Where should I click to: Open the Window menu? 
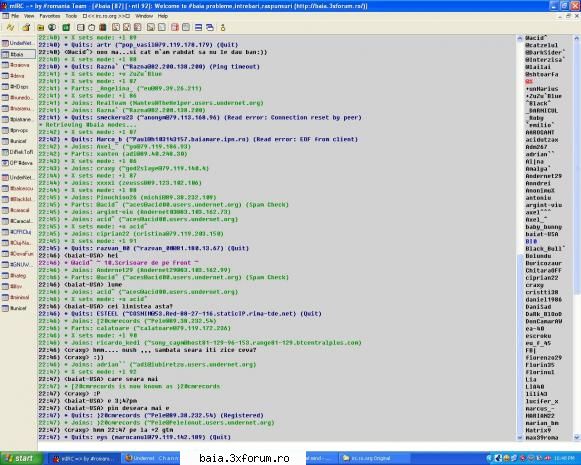click(144, 16)
